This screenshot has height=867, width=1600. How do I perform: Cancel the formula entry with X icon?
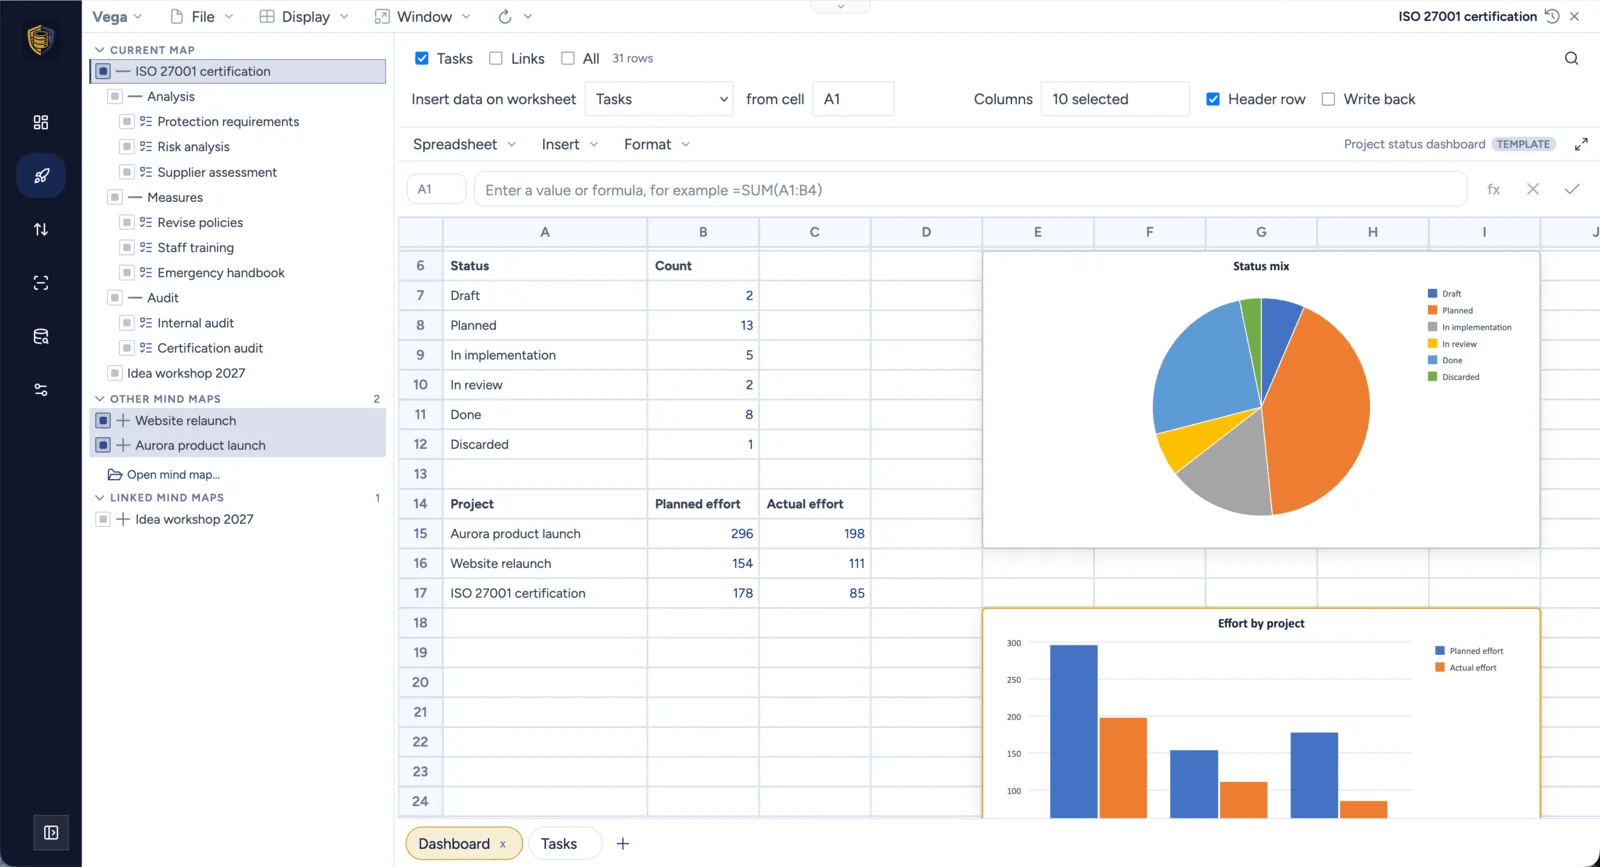[1532, 189]
